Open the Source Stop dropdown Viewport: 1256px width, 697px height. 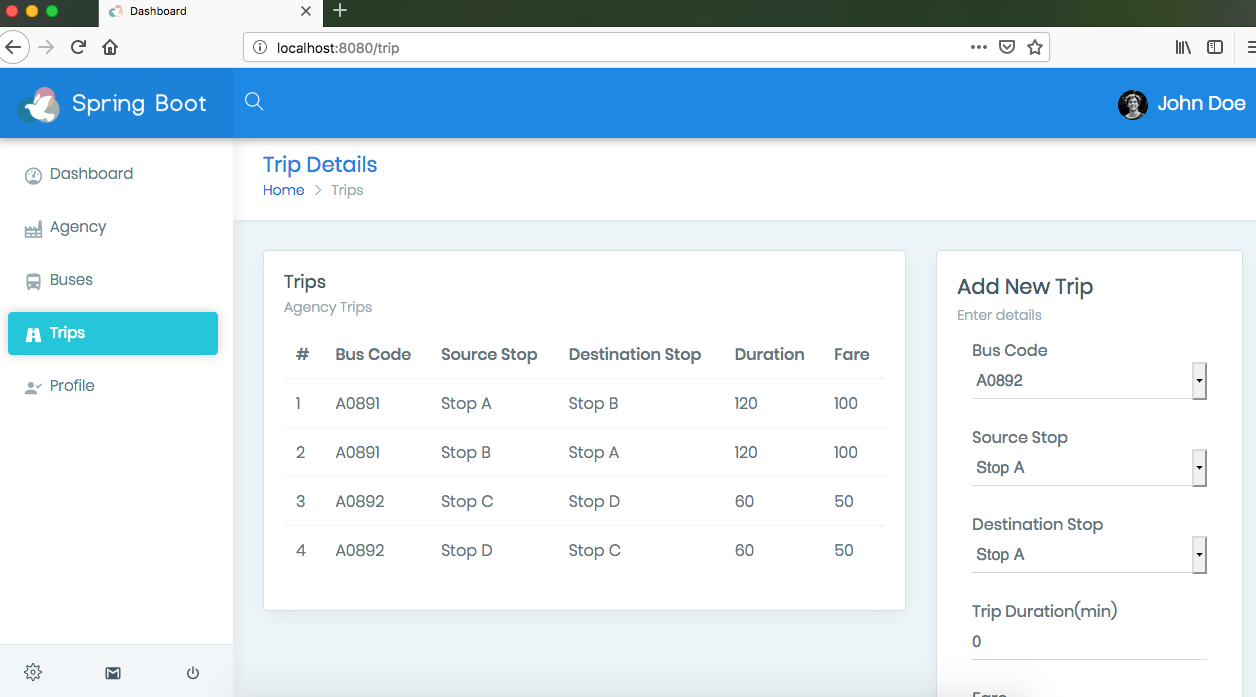tap(1089, 467)
